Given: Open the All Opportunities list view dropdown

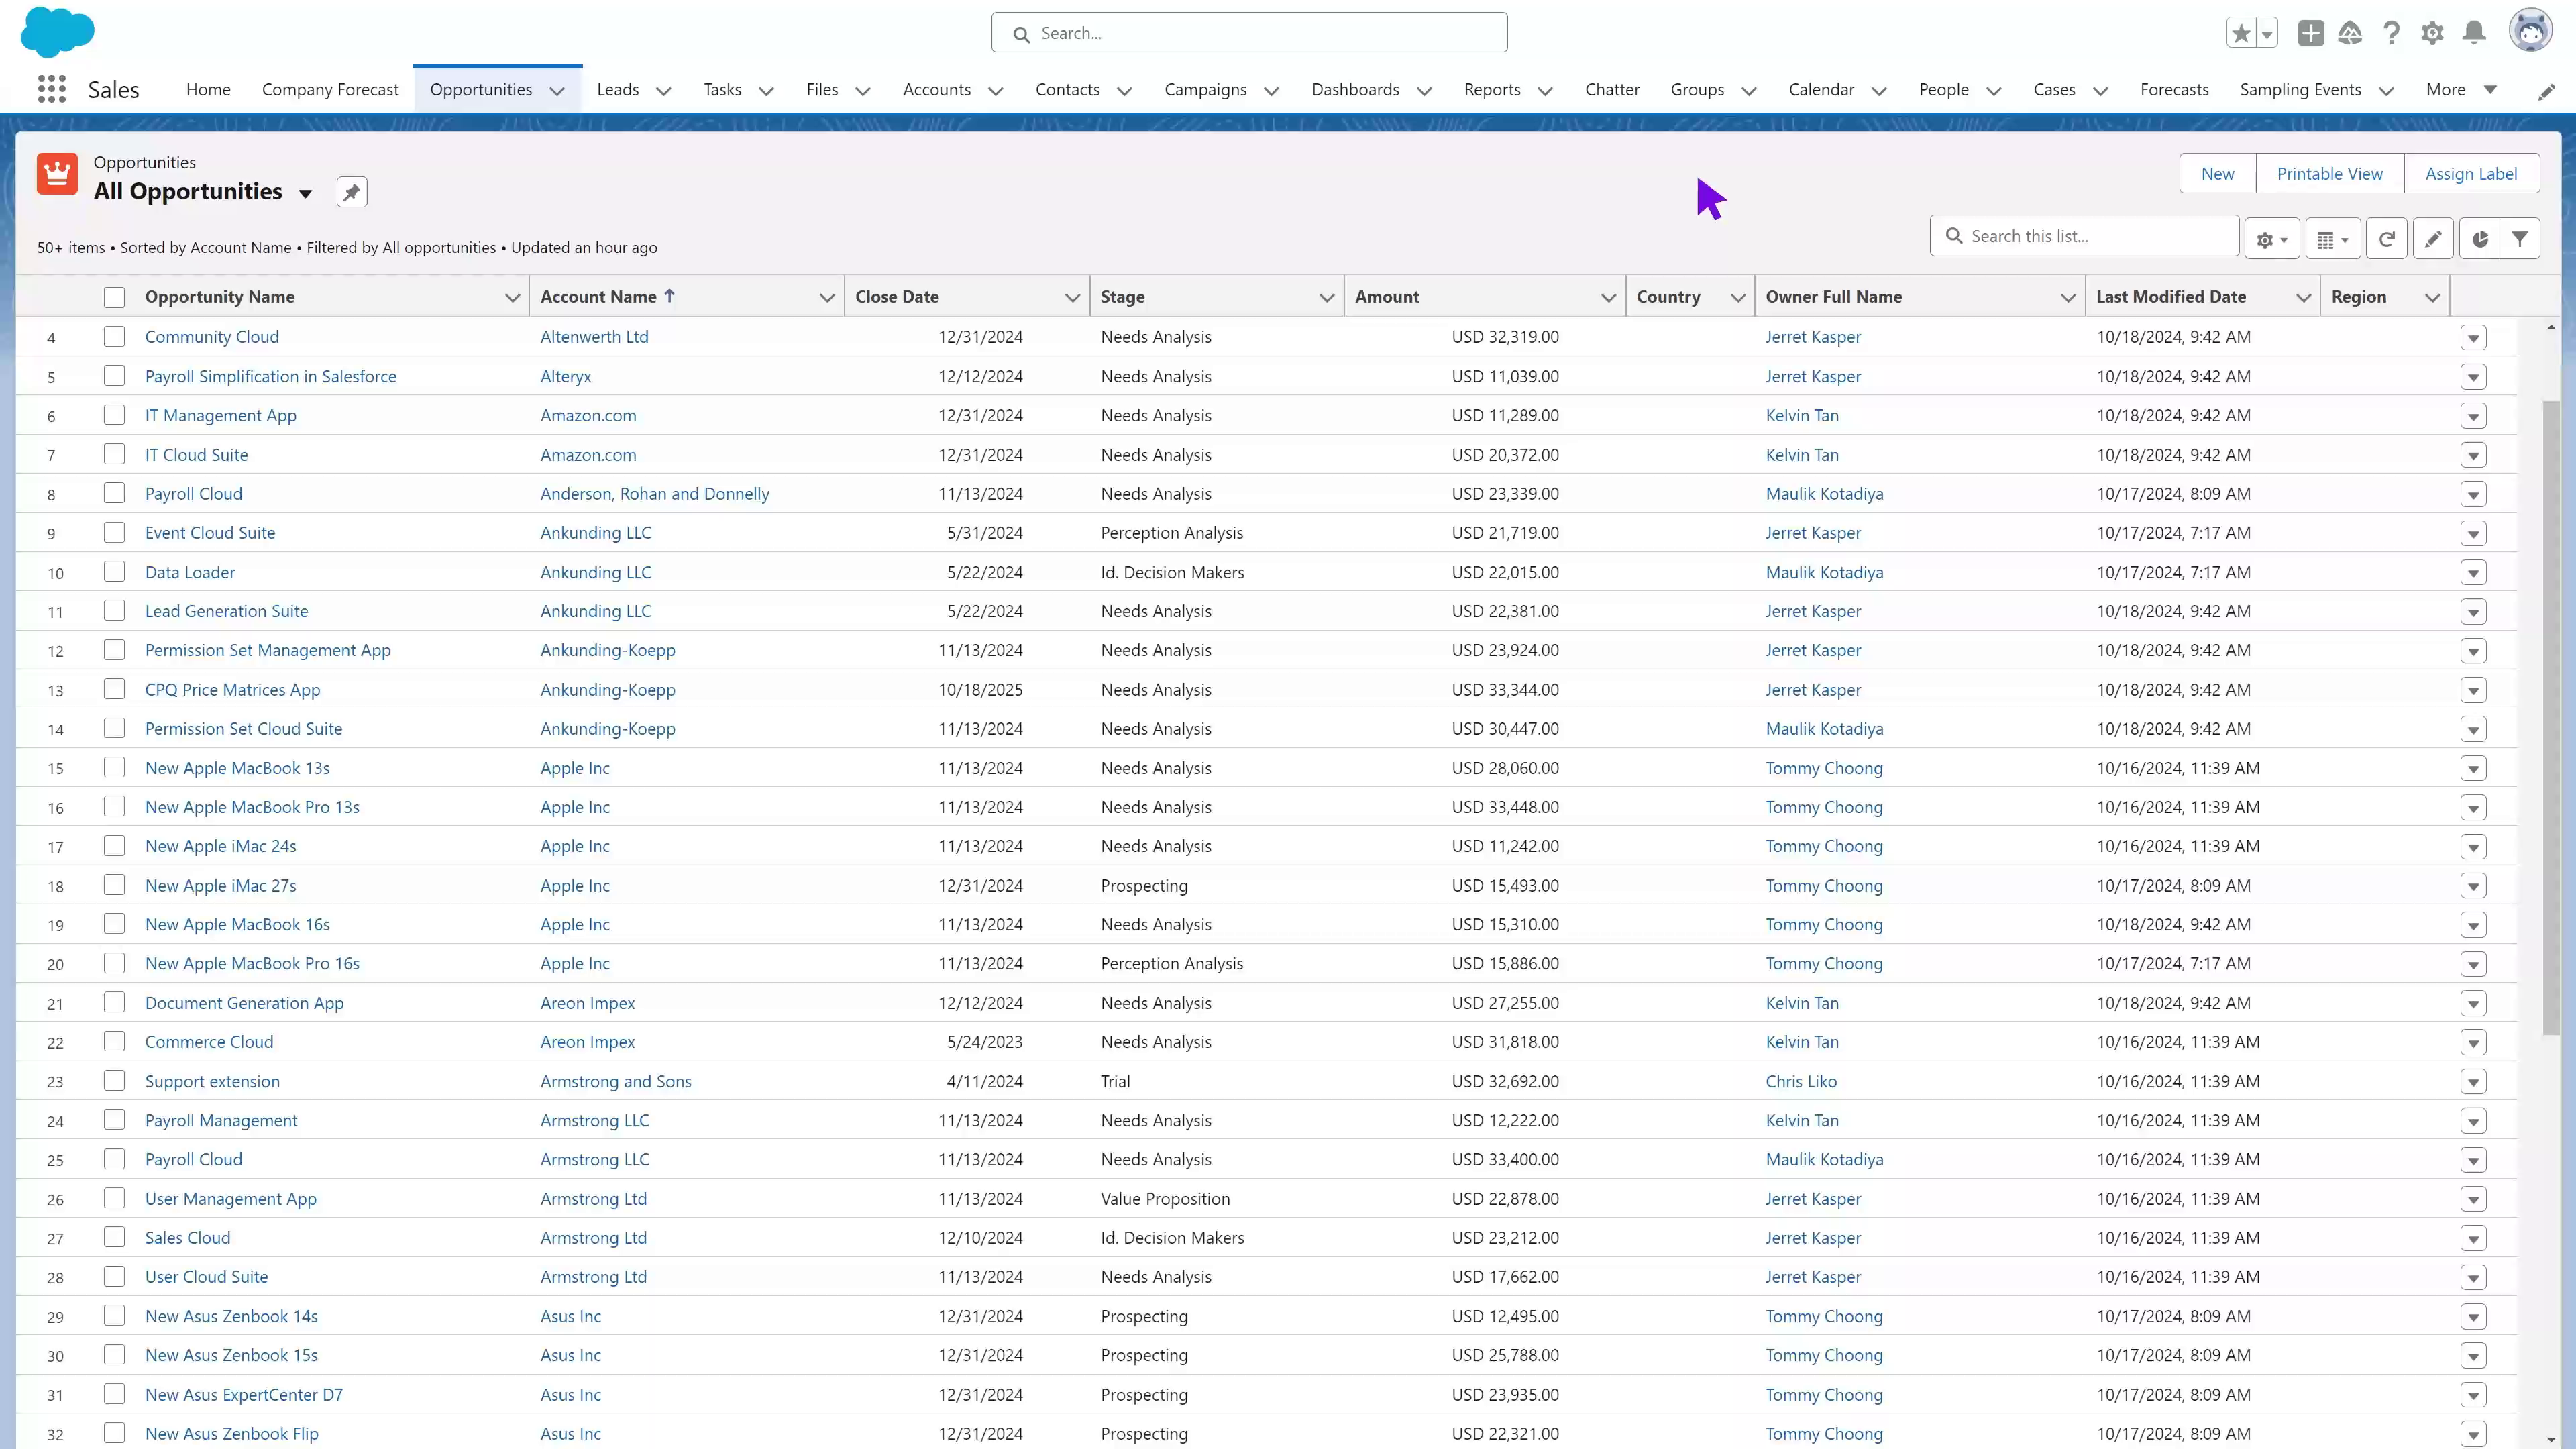Looking at the screenshot, I should (x=305, y=193).
